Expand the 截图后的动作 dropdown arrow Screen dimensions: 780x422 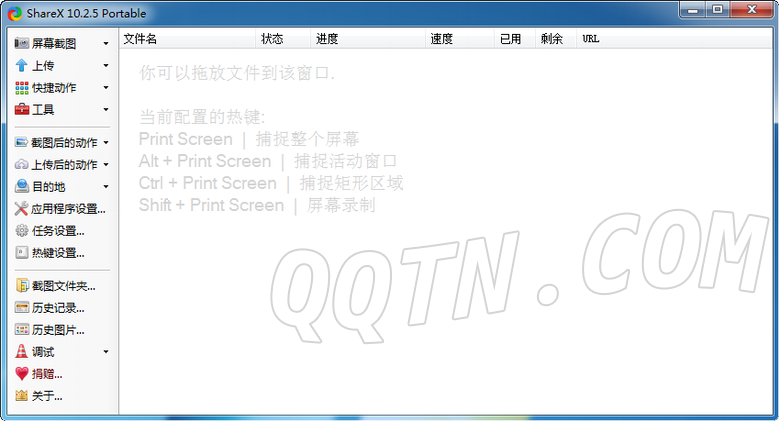click(106, 143)
